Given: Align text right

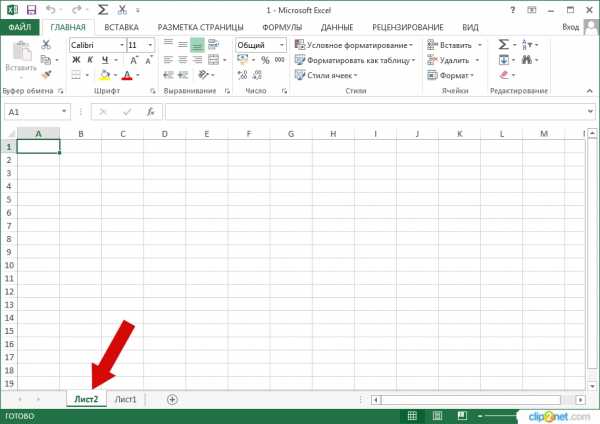Looking at the screenshot, I should coord(197,60).
